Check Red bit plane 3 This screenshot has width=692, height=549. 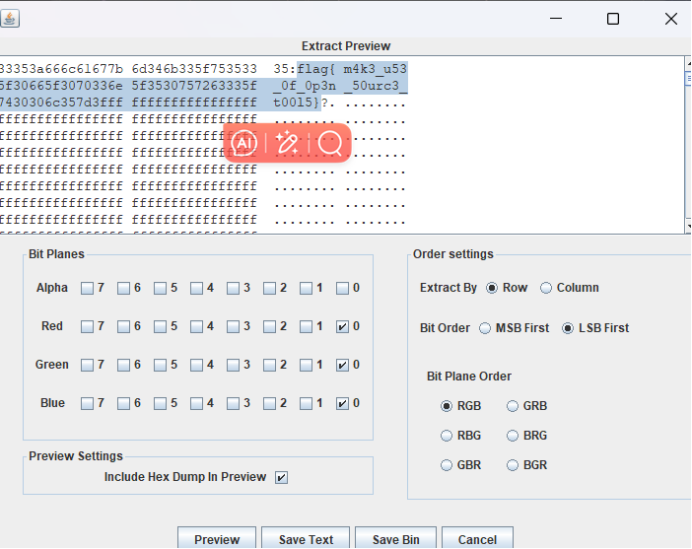(x=233, y=327)
